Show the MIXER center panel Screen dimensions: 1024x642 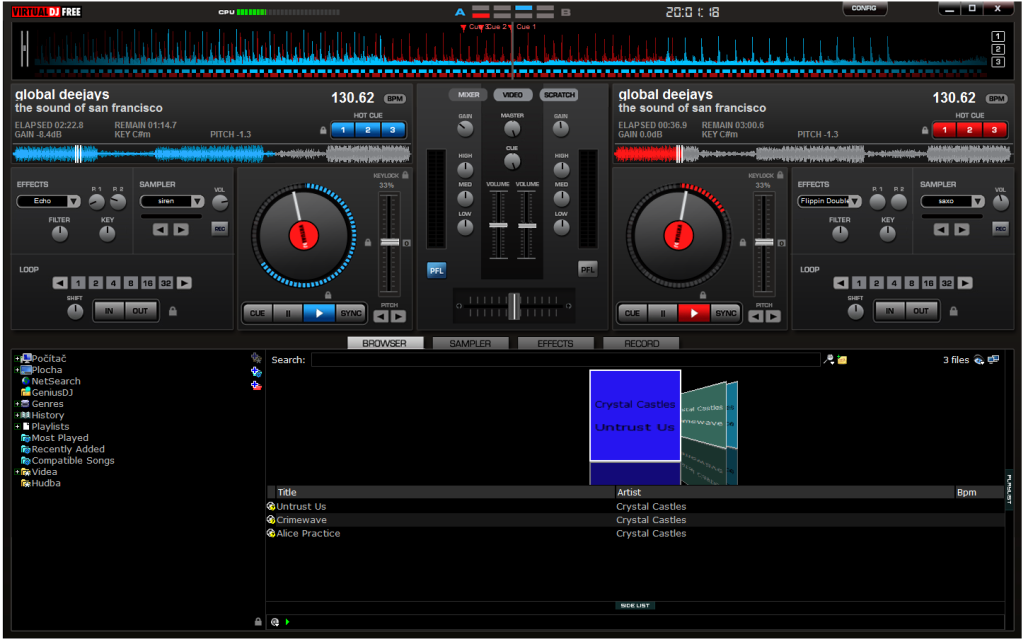(468, 95)
